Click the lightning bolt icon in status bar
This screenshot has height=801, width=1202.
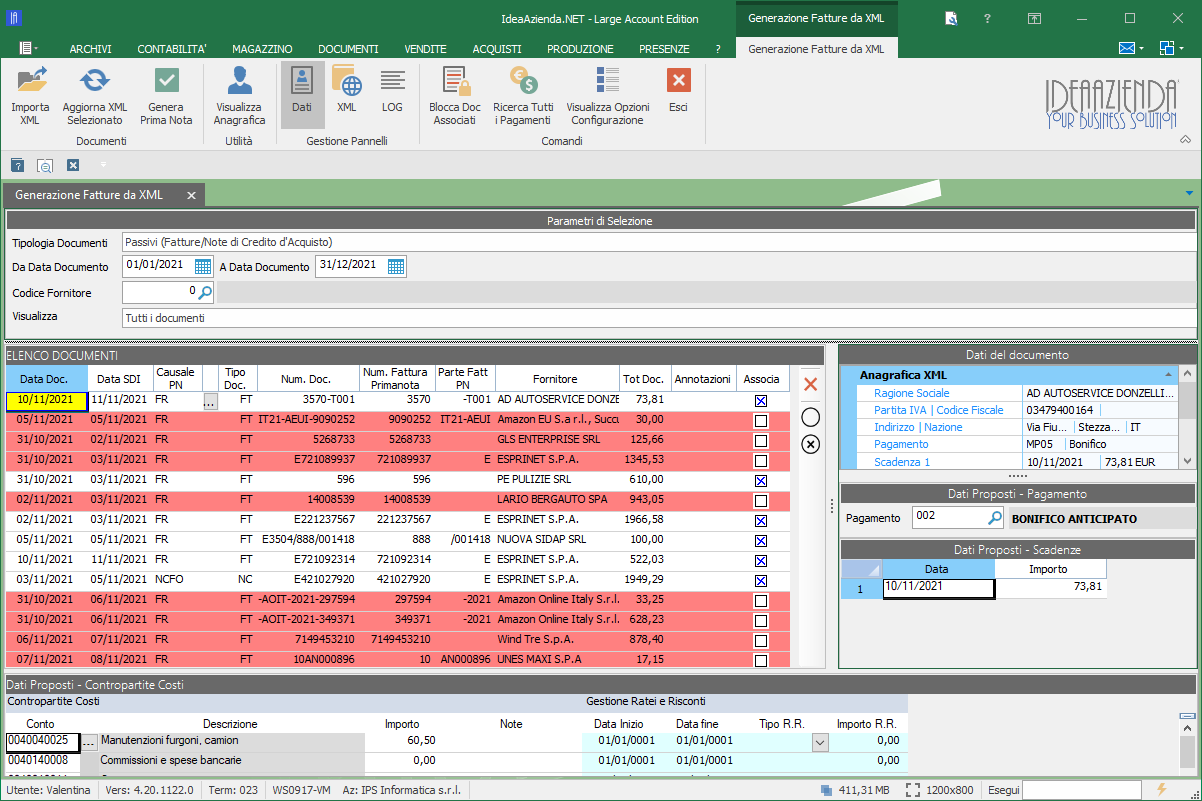point(1162,789)
